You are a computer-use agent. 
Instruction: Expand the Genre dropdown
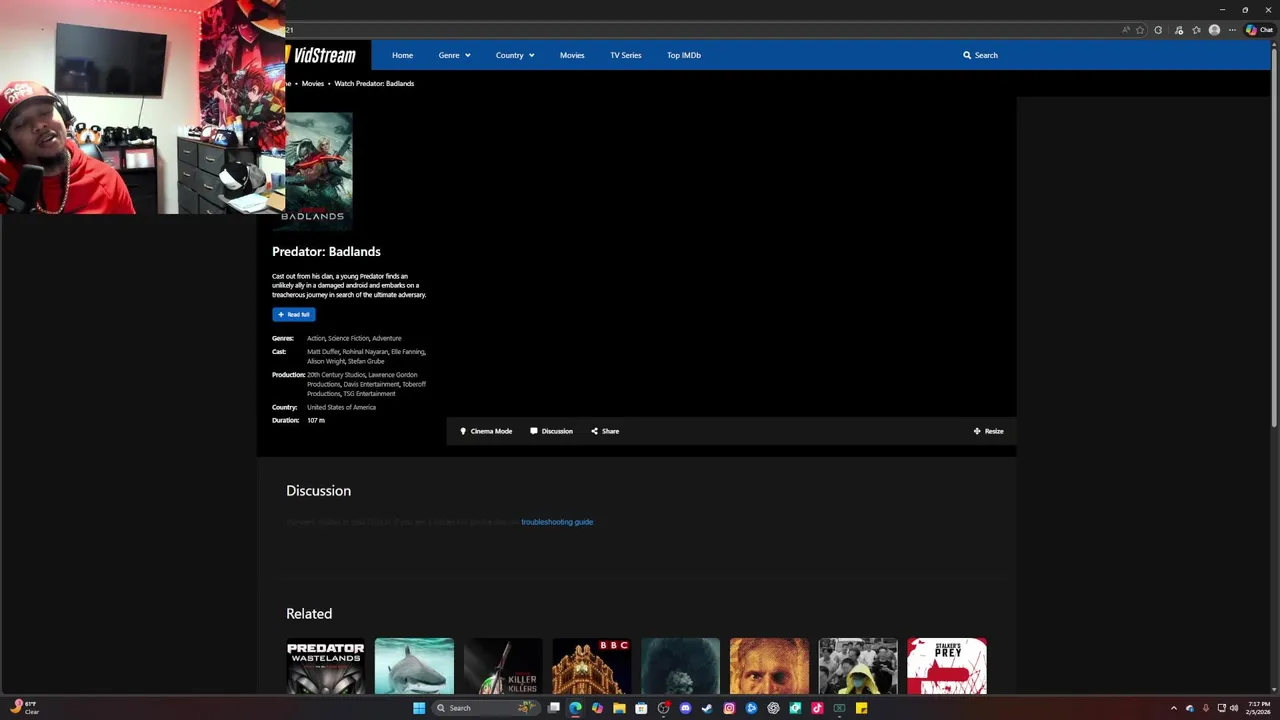(454, 55)
